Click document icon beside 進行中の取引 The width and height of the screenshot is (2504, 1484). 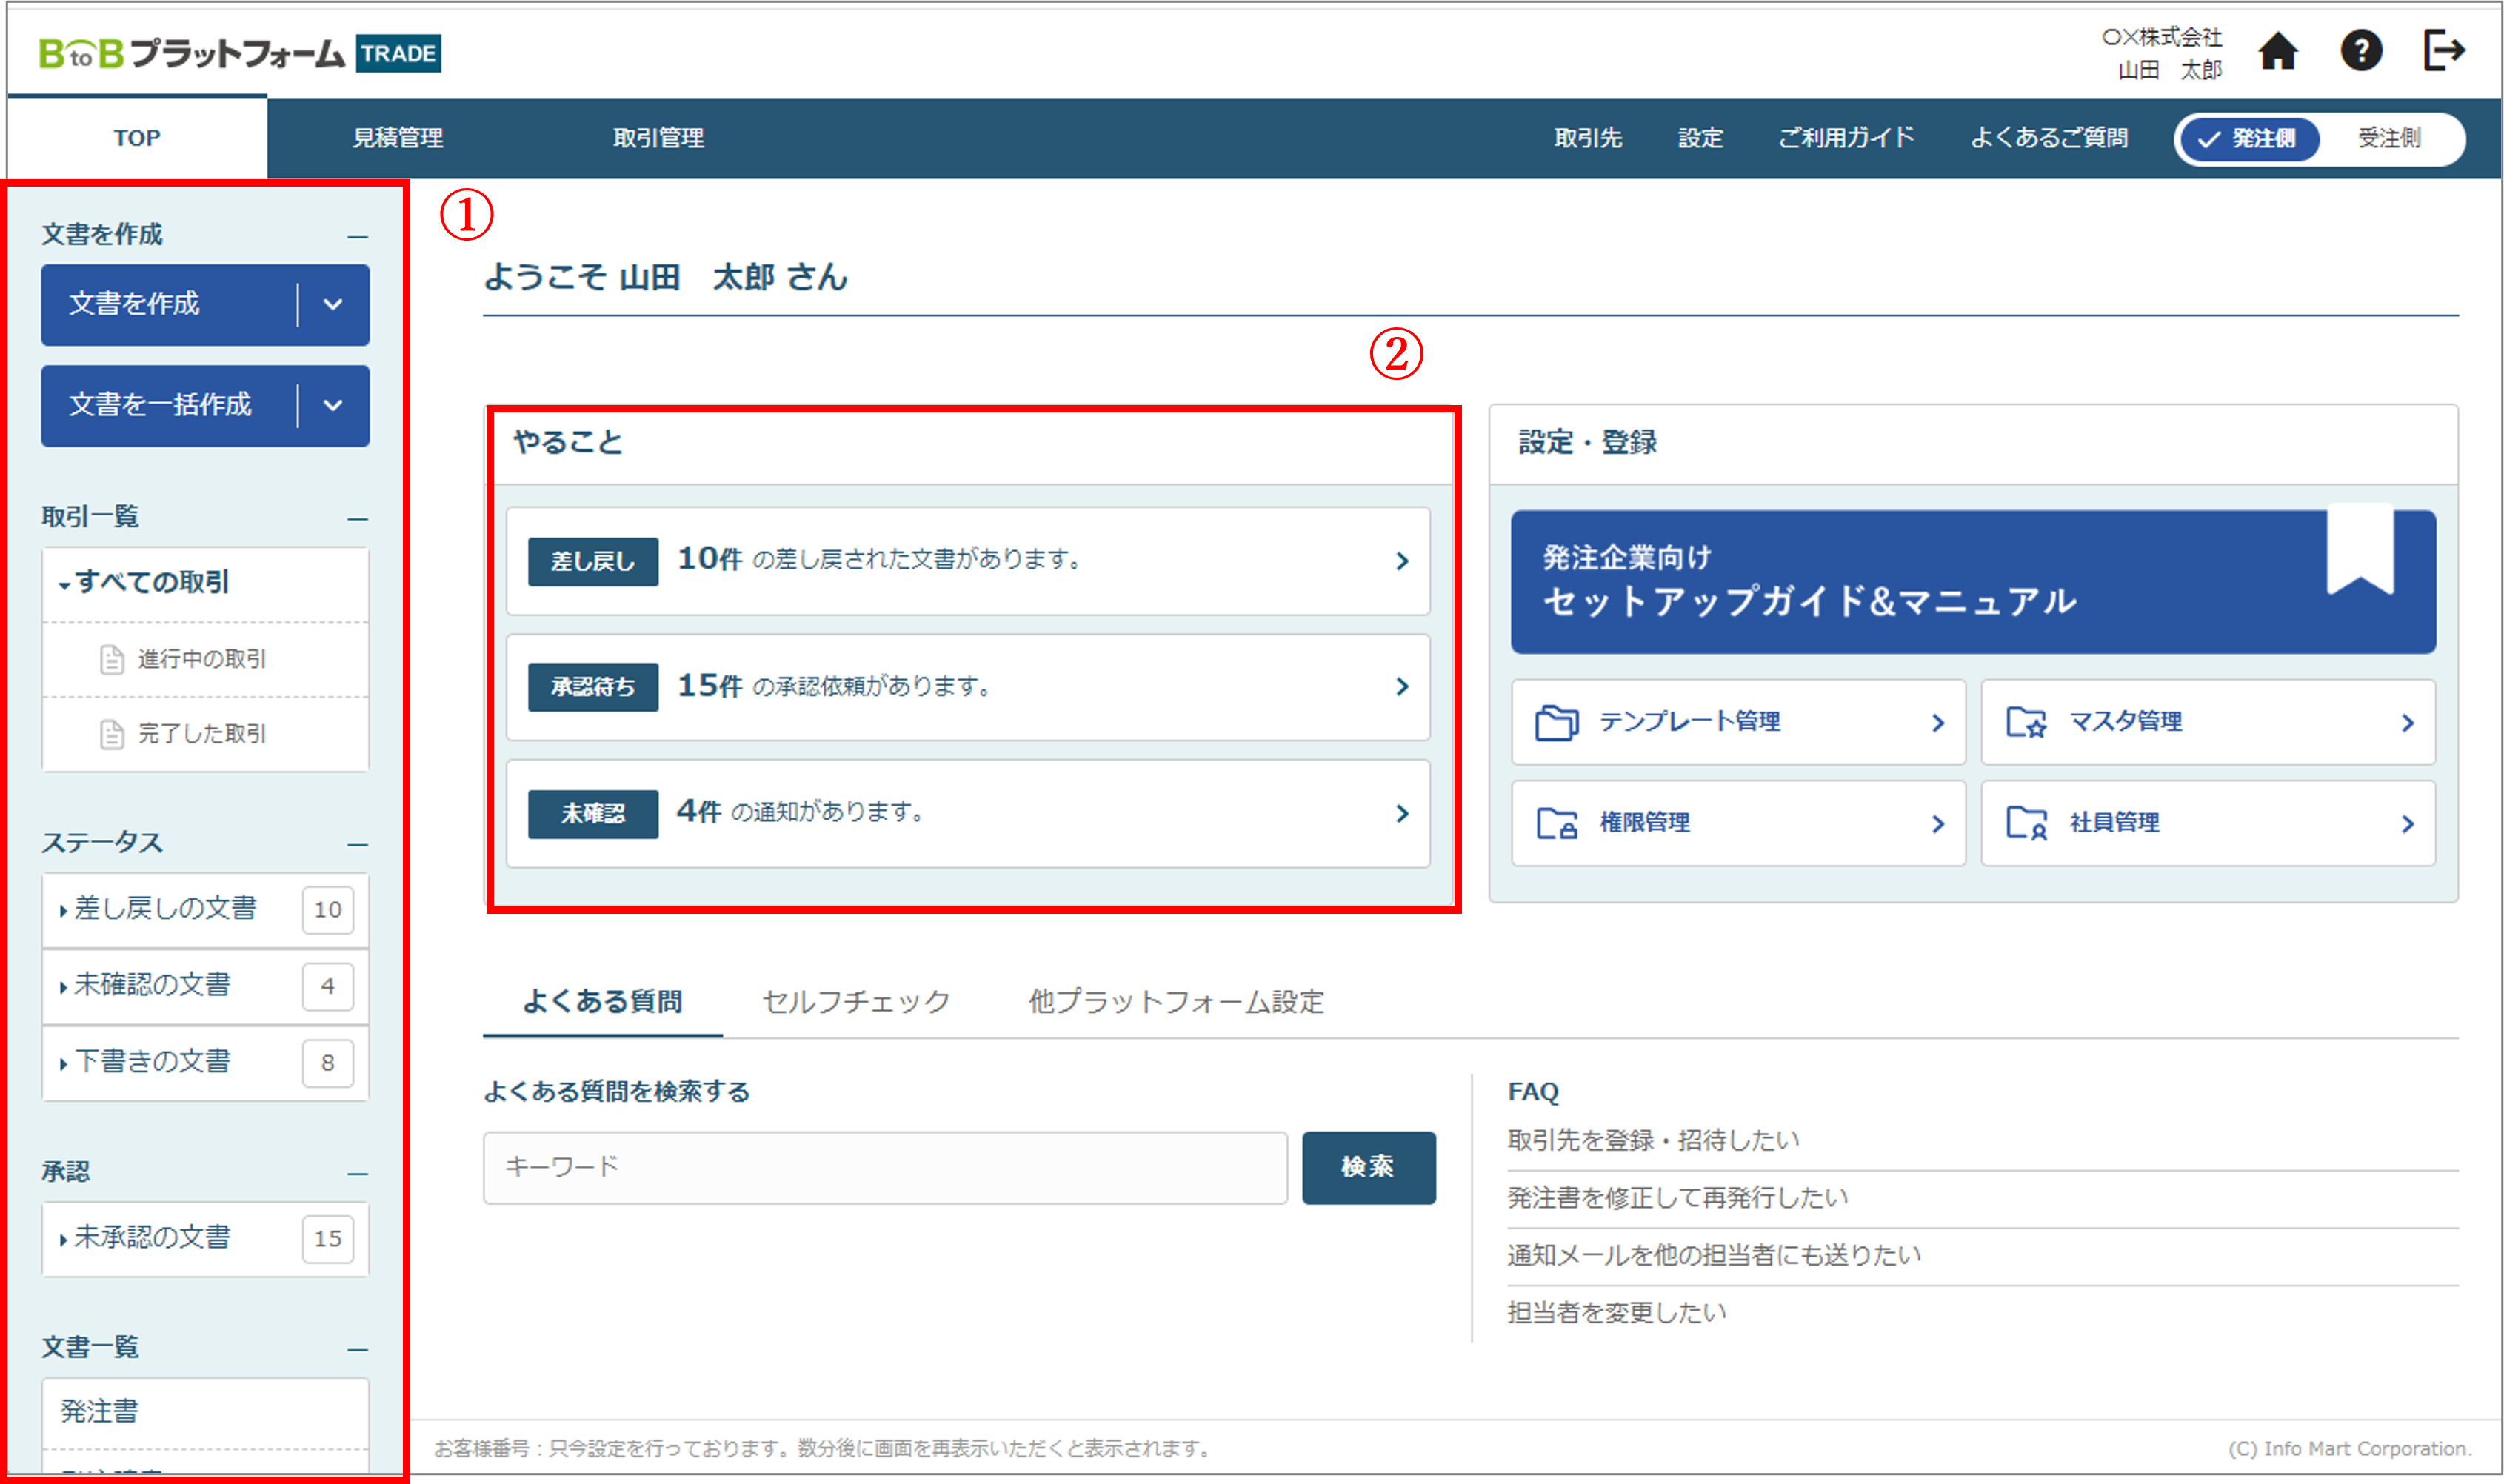pyautogui.click(x=112, y=659)
